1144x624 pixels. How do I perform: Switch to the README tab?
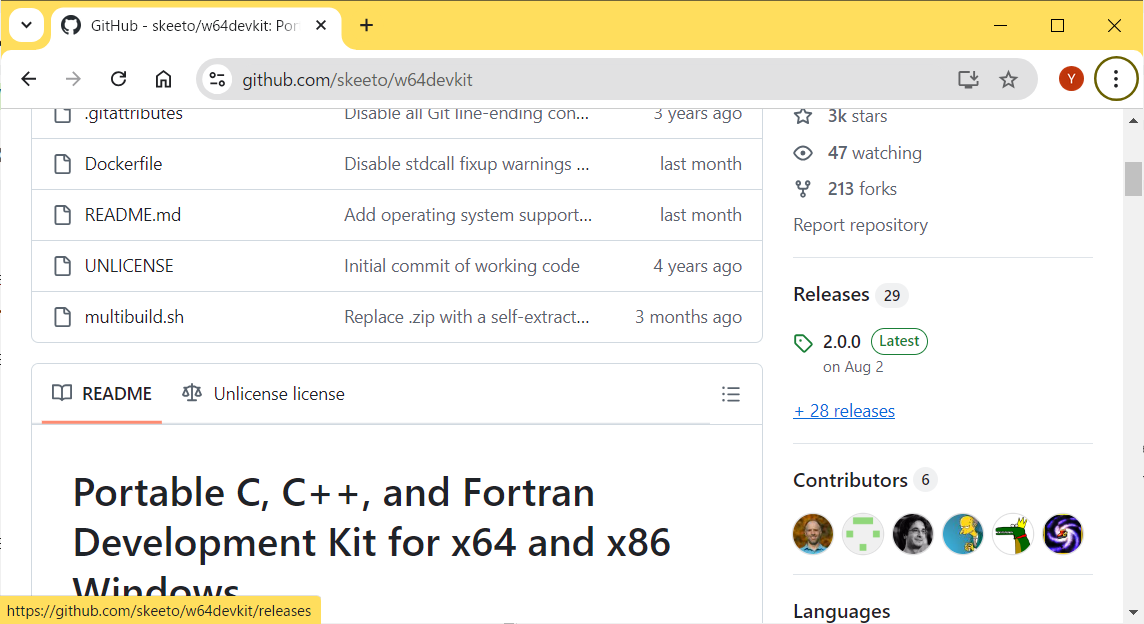point(103,394)
